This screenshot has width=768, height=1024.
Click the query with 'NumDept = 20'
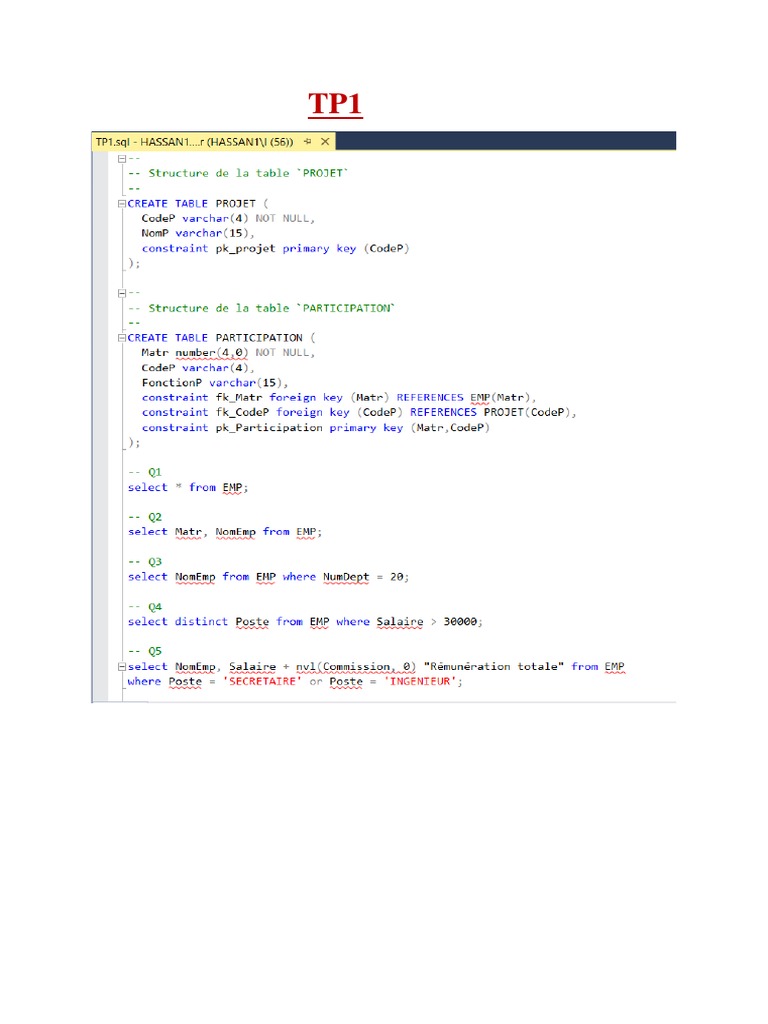[x=269, y=577]
